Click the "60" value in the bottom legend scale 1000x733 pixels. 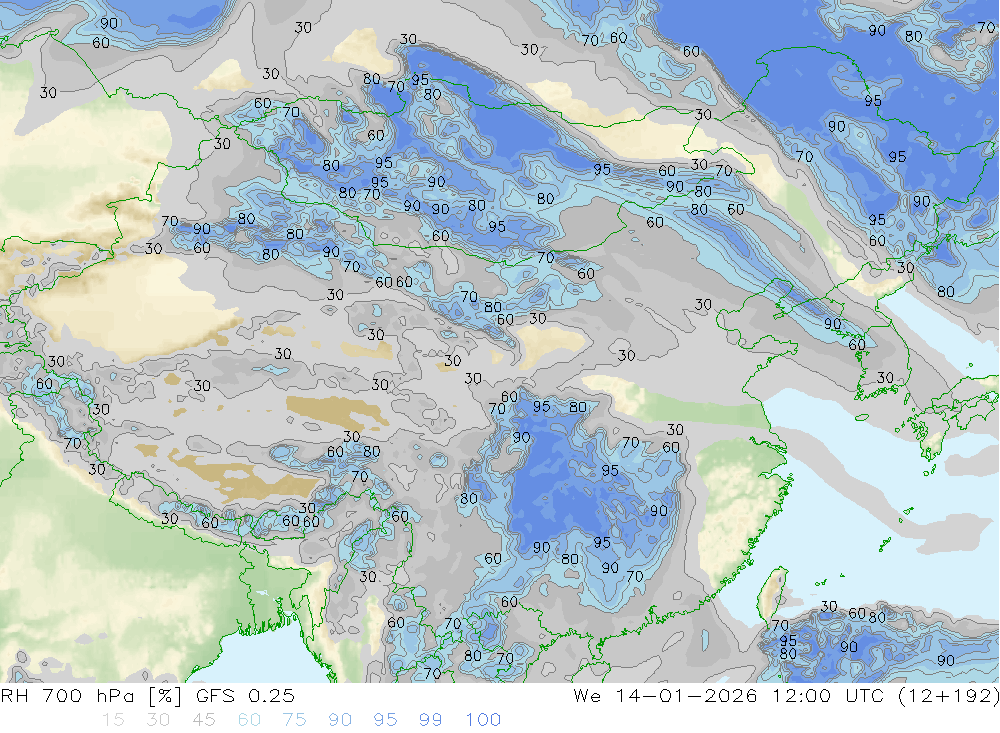point(249,720)
